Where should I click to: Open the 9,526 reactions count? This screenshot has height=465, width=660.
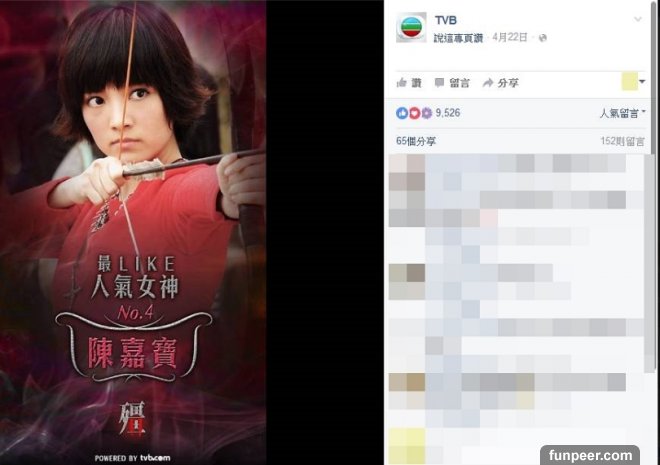coord(448,113)
